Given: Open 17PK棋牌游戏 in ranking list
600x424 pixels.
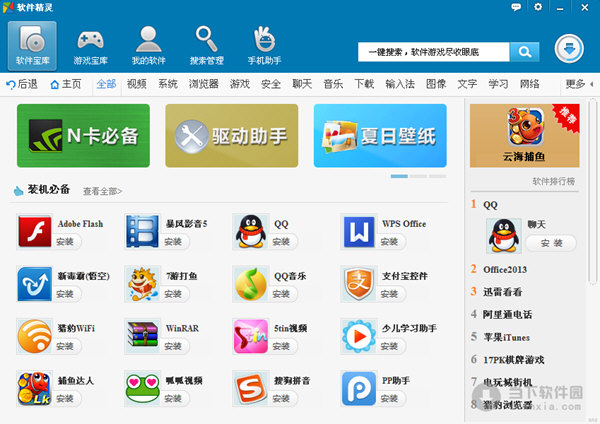Looking at the screenshot, I should point(514,360).
